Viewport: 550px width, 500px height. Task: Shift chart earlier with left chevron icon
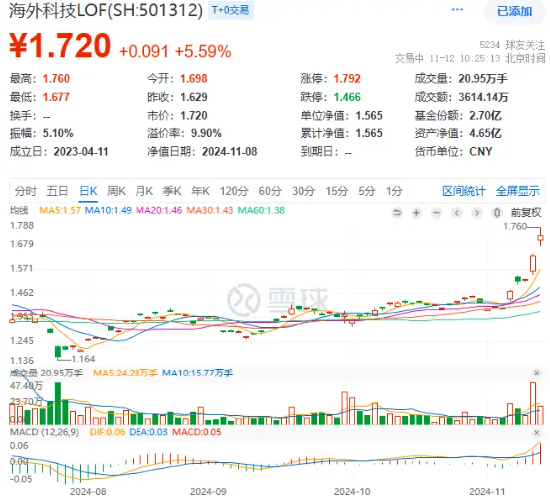tap(457, 213)
